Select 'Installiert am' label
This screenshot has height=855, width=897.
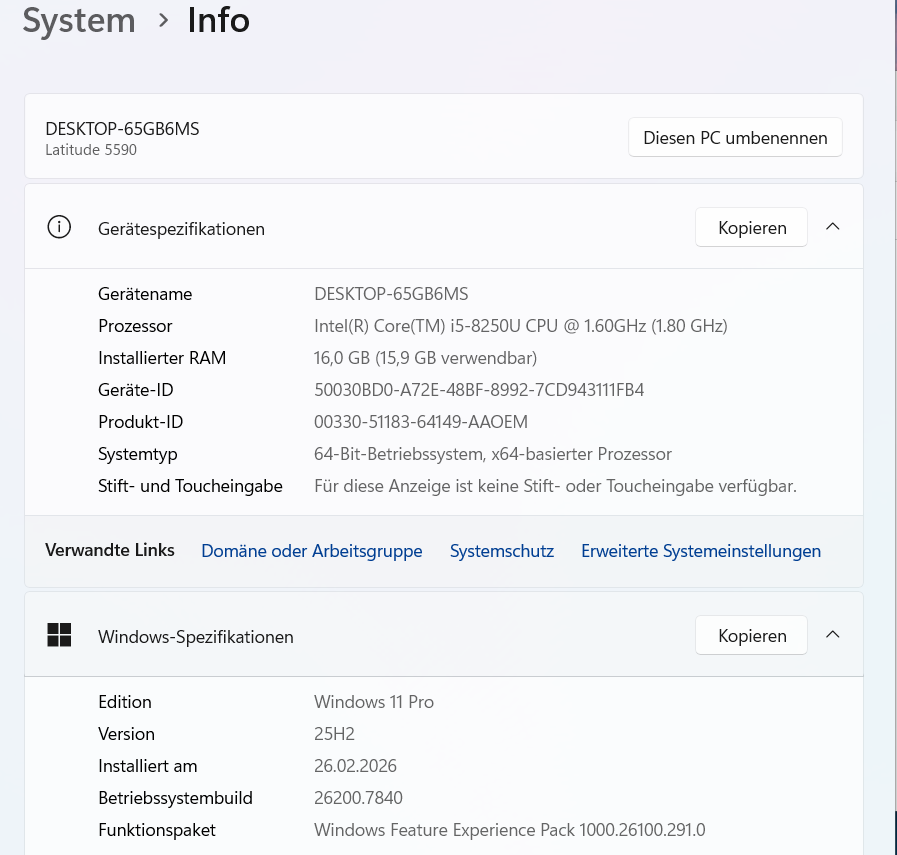point(148,766)
